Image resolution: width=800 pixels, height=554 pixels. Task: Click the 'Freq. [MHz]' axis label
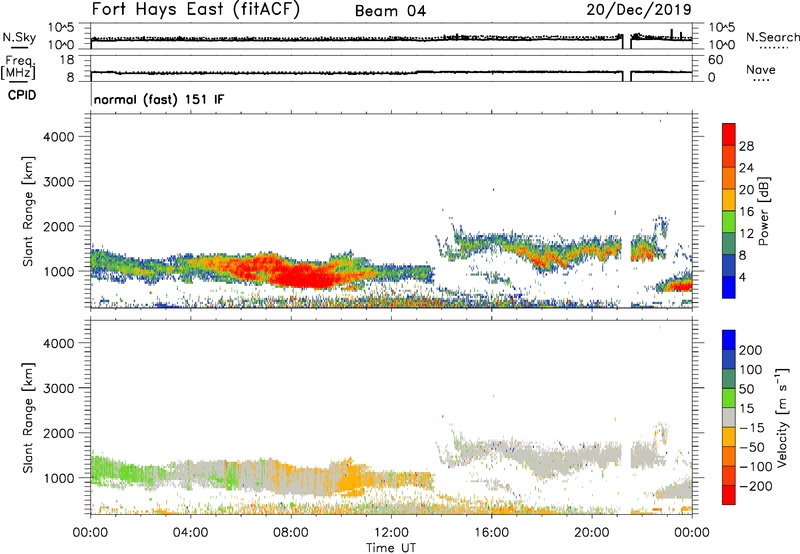18,67
